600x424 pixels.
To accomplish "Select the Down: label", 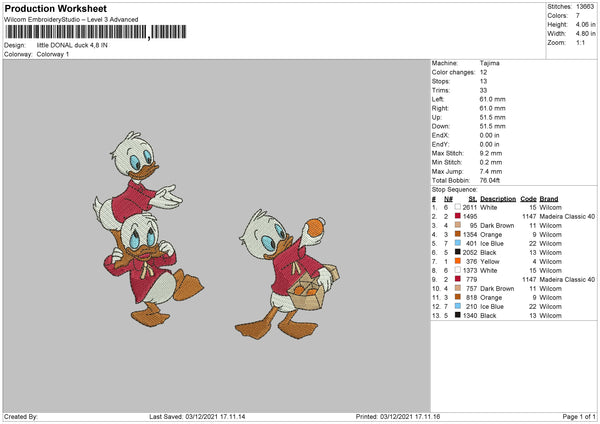I will point(441,126).
